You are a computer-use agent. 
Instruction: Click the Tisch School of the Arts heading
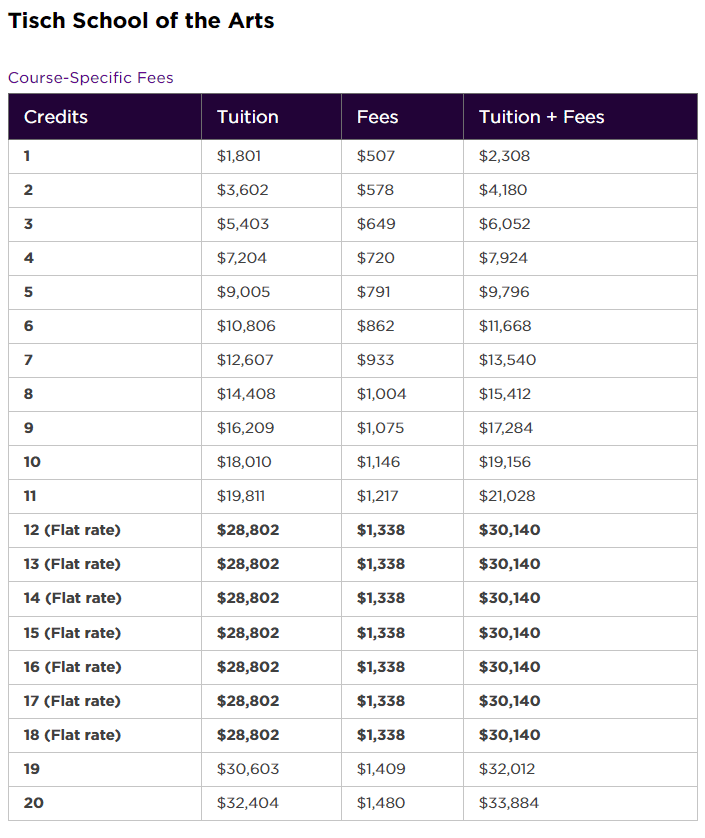(x=141, y=21)
